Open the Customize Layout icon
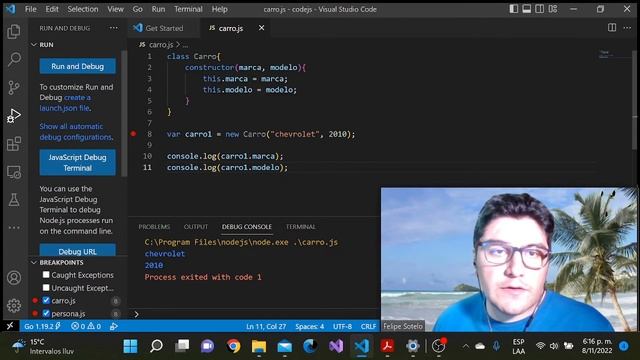Image resolution: width=640 pixels, height=360 pixels. [553, 9]
